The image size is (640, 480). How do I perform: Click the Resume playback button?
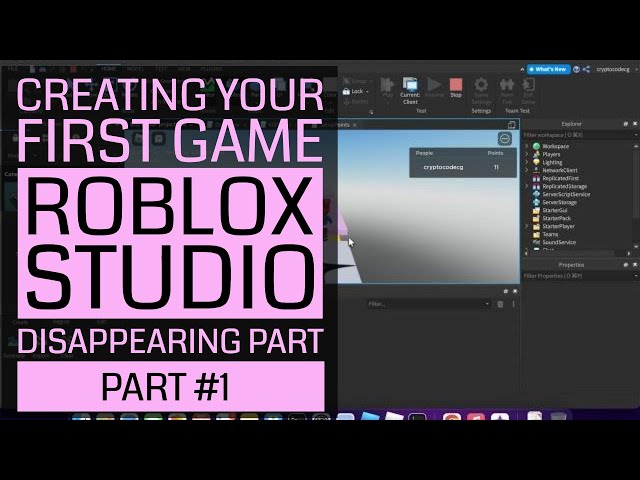pyautogui.click(x=434, y=88)
